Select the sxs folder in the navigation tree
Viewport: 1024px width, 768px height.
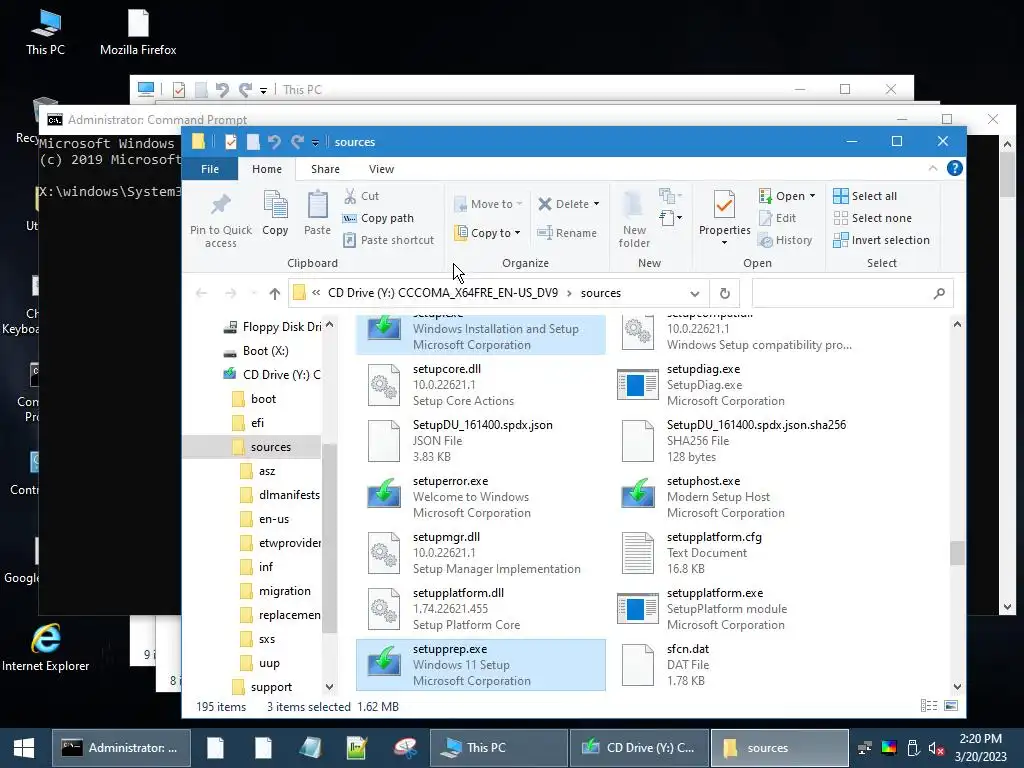[x=266, y=639]
